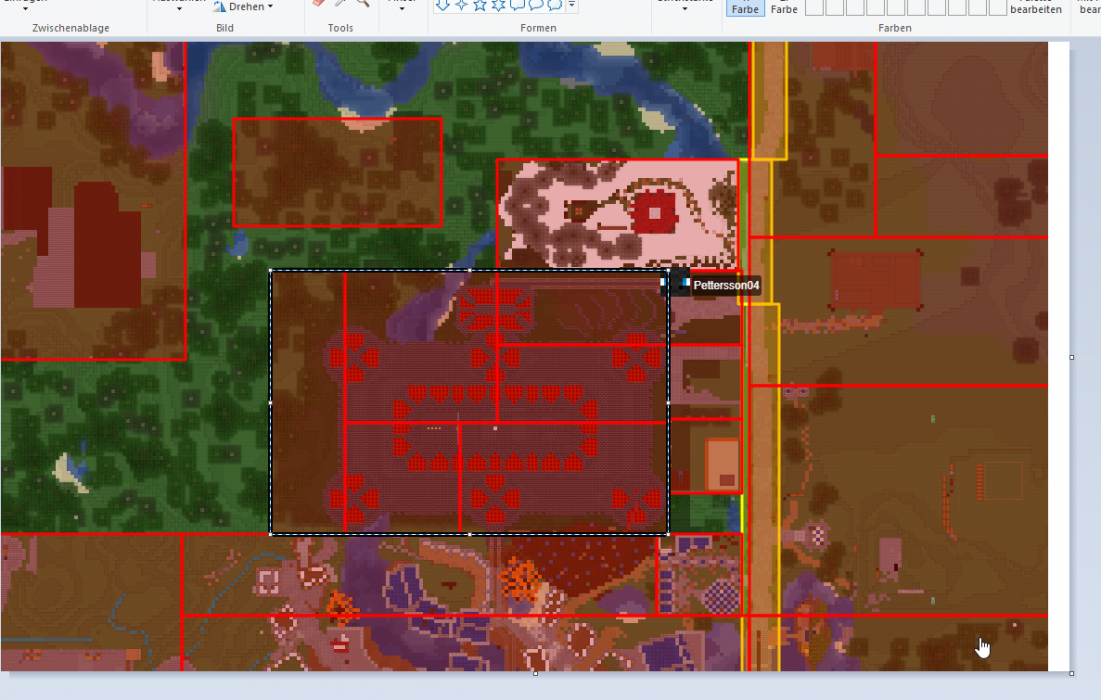Activate the 2. Farbe color button
1101x700 pixels.
[x=784, y=8]
